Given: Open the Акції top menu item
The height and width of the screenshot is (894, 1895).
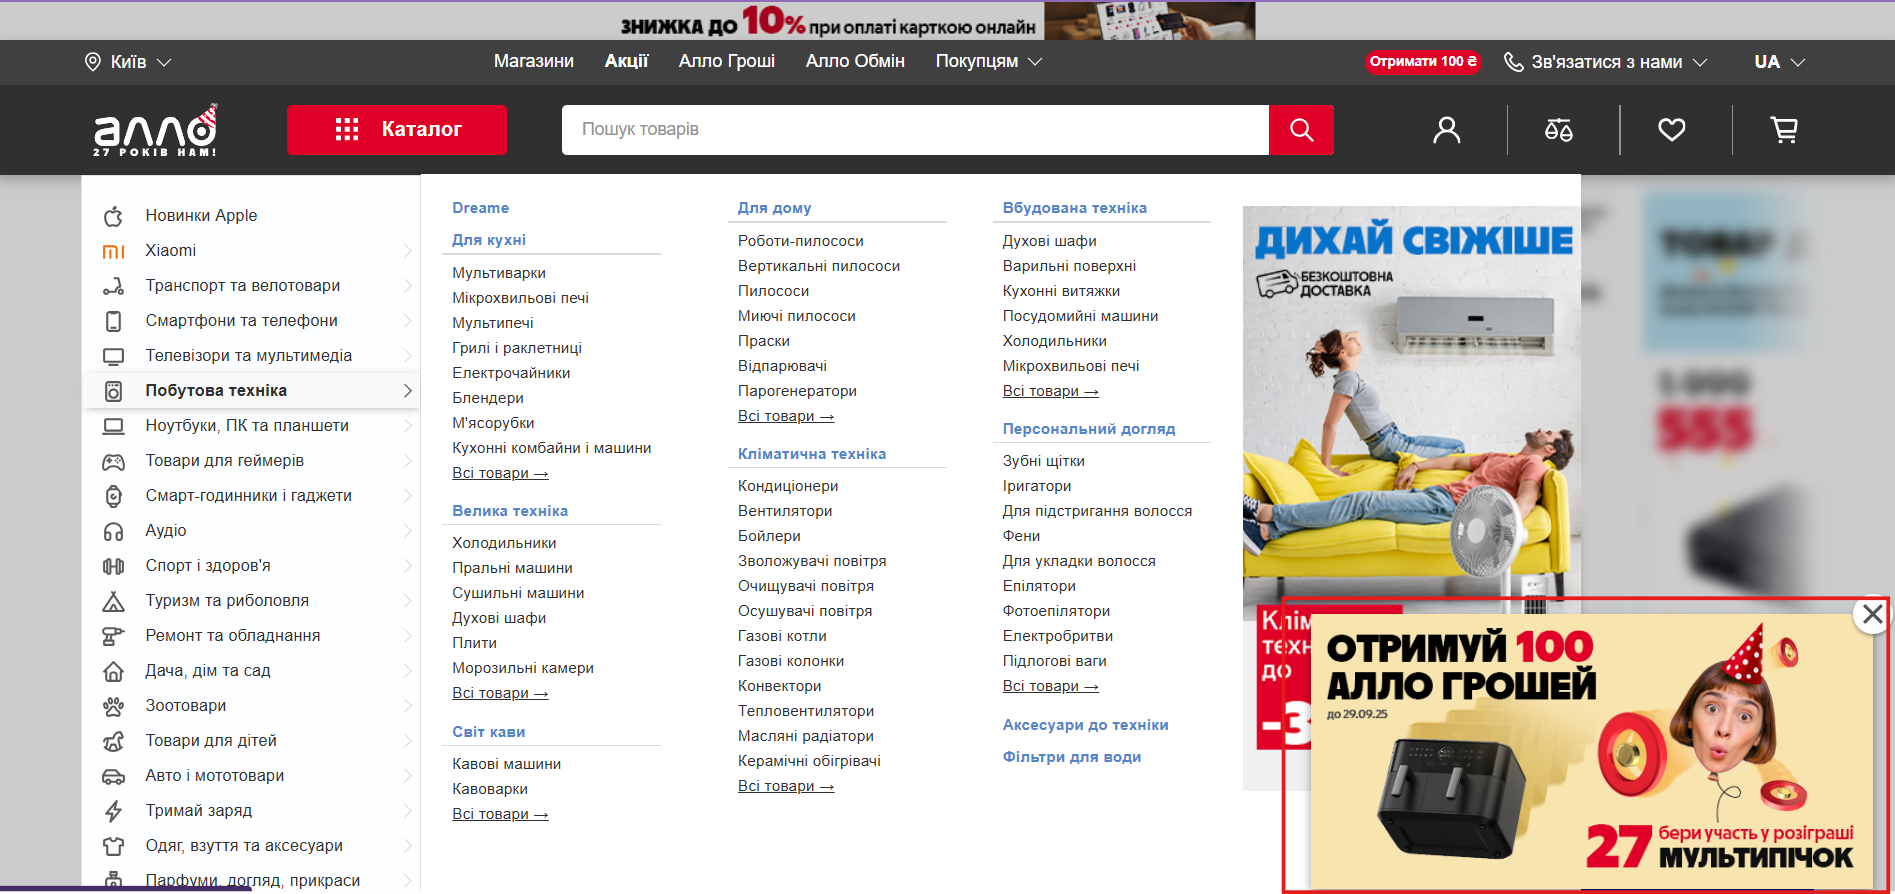Looking at the screenshot, I should [626, 62].
